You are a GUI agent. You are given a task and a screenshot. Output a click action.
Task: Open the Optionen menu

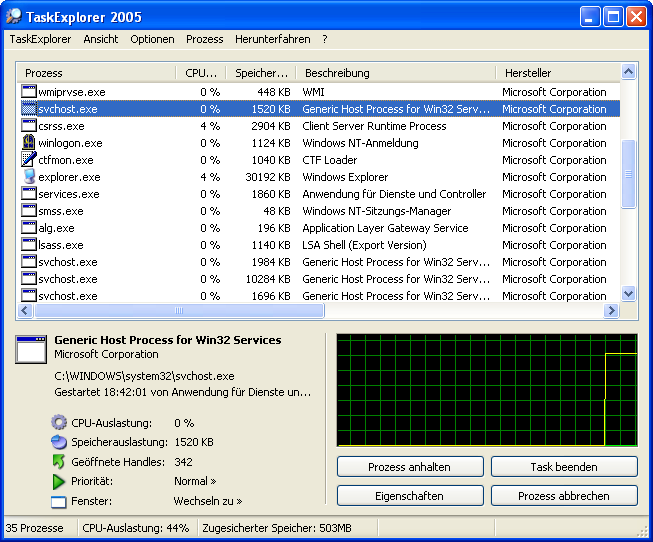152,39
